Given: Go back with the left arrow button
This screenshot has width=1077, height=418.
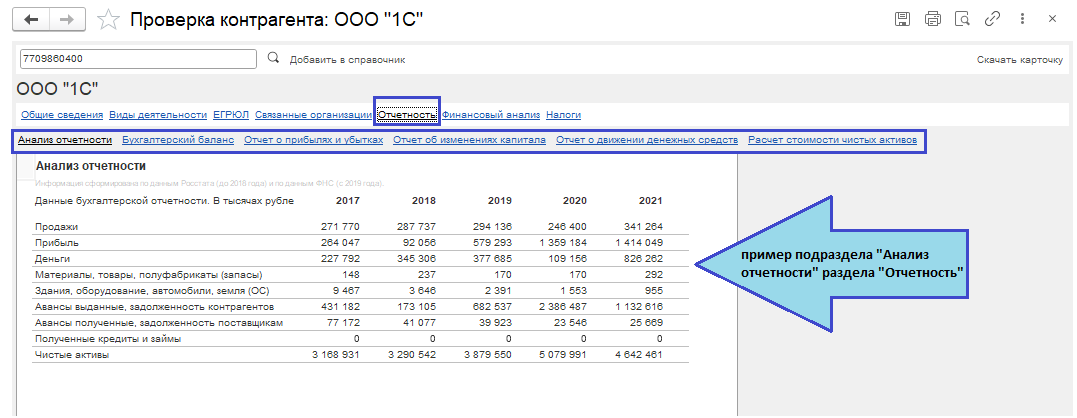Looking at the screenshot, I should point(31,19).
